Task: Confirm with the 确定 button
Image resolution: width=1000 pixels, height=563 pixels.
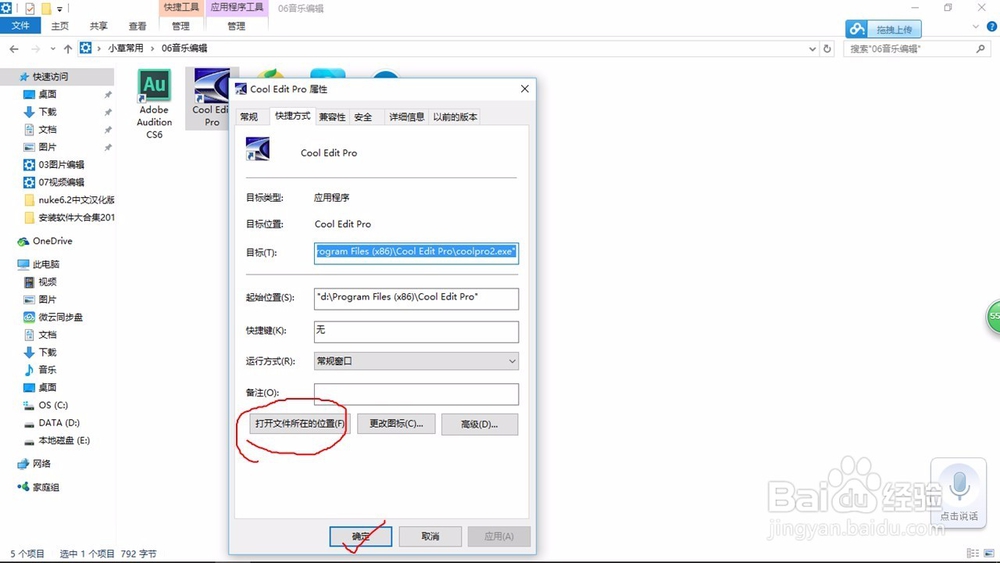Action: pyautogui.click(x=360, y=536)
